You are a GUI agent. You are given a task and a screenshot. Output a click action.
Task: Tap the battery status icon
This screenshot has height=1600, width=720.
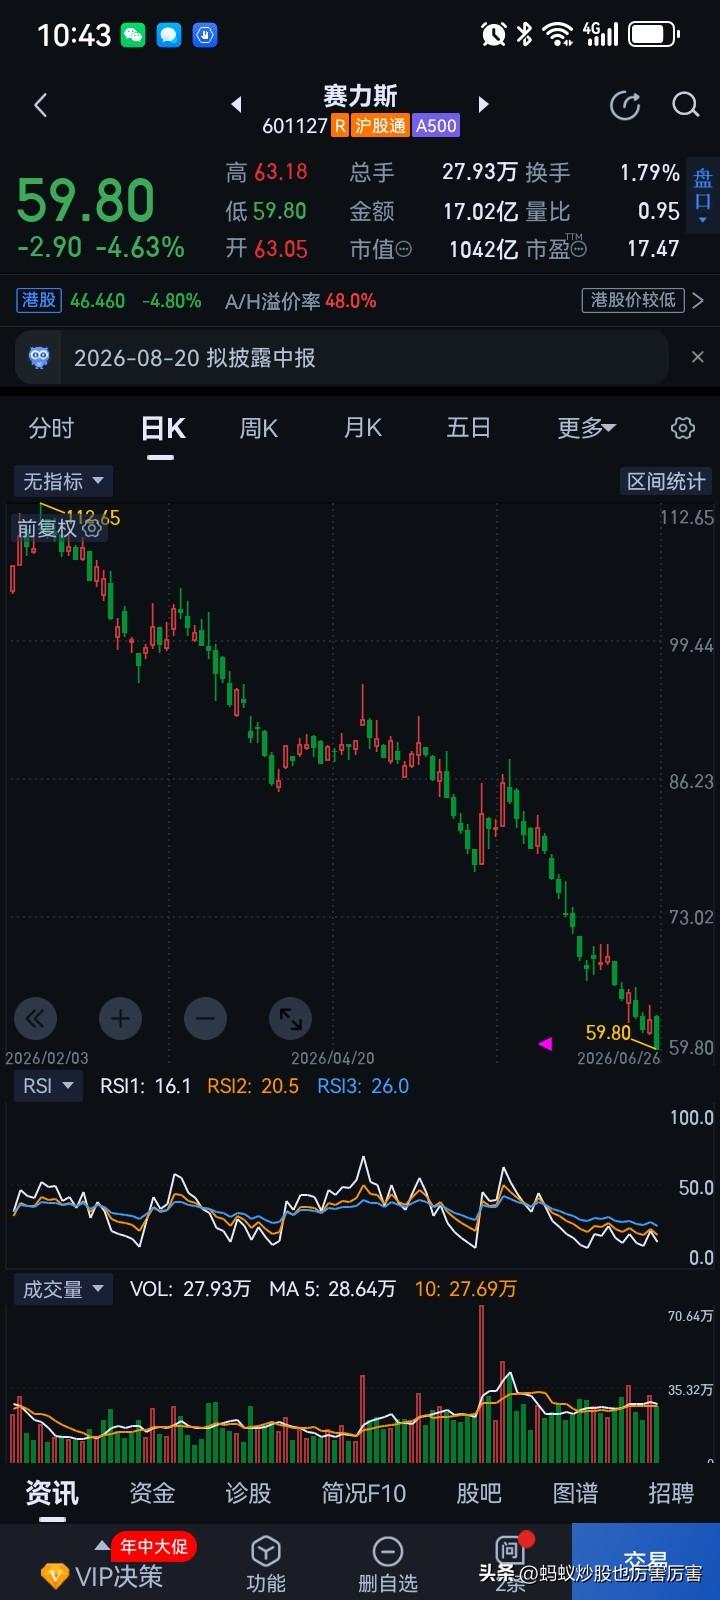coord(654,35)
